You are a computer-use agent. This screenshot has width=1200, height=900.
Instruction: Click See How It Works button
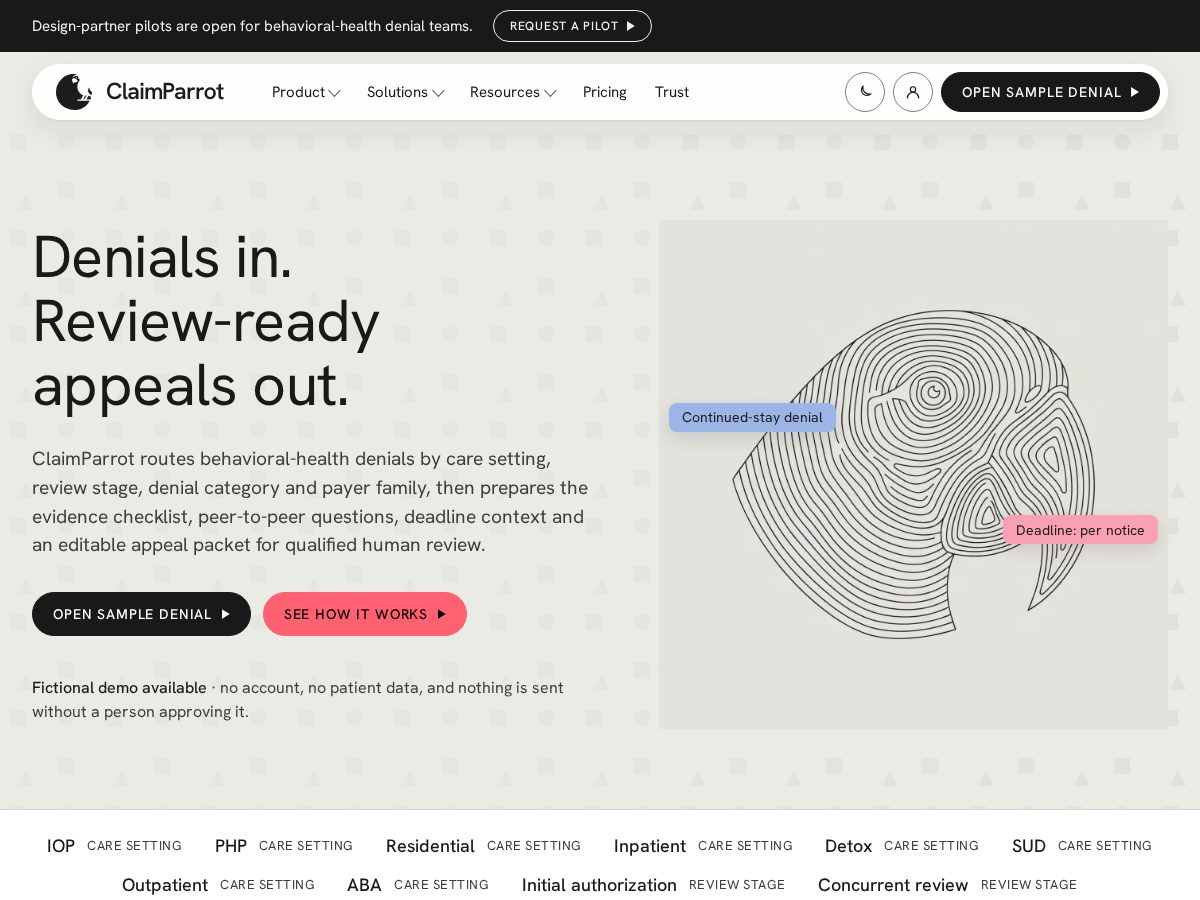(x=365, y=614)
